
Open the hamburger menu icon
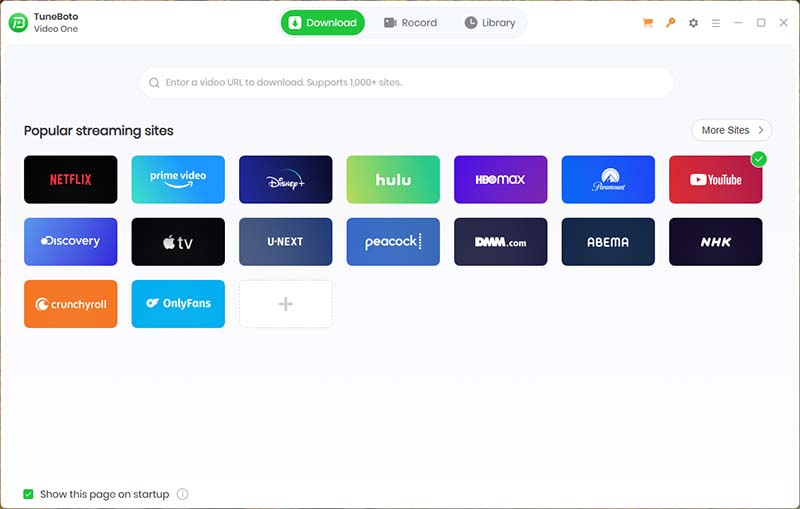click(716, 23)
